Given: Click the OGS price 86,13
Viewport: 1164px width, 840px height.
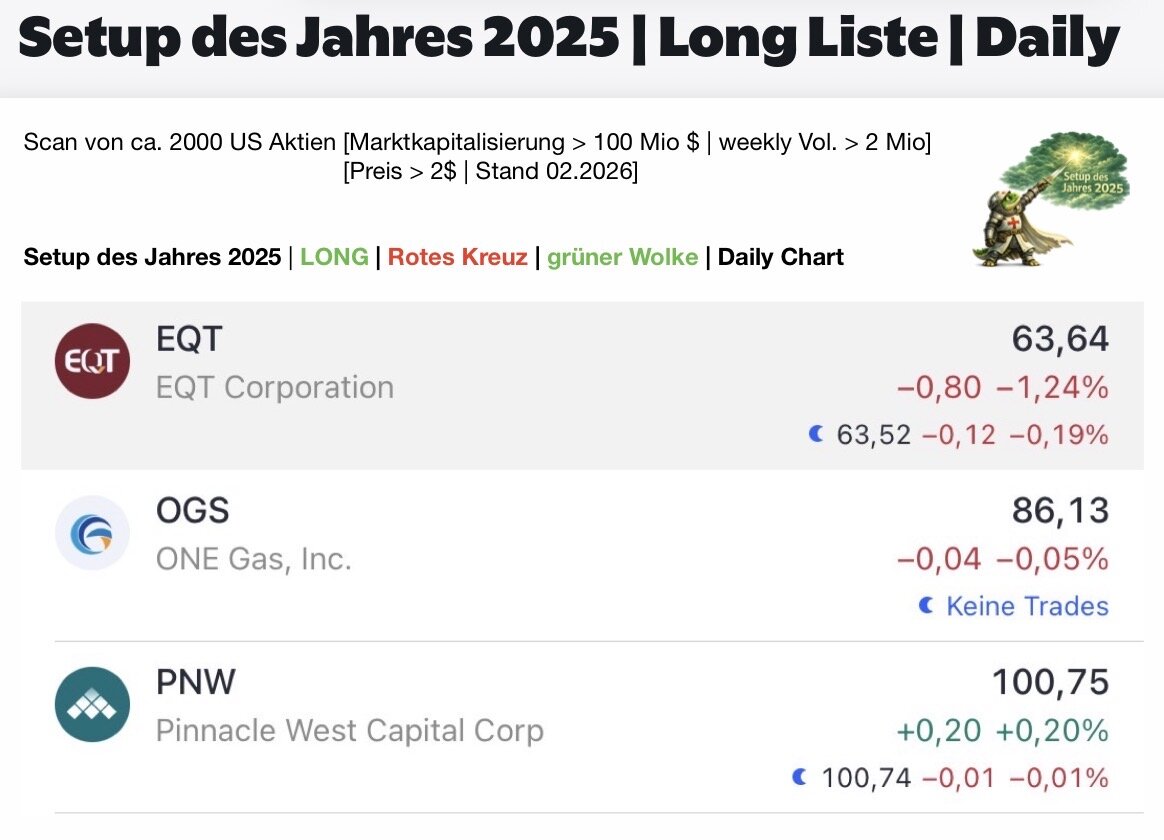Looking at the screenshot, I should coord(1060,511).
